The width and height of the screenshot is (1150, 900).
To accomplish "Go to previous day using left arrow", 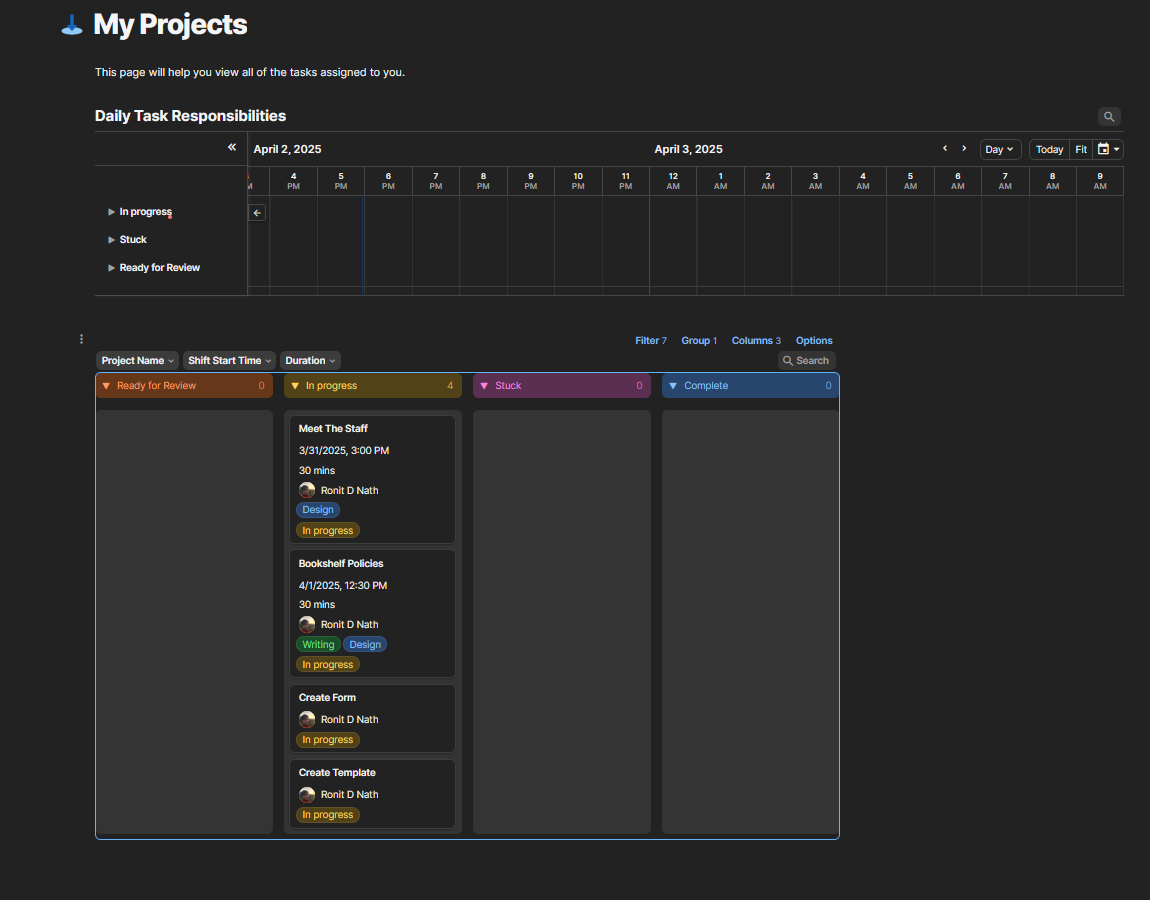I will (945, 149).
